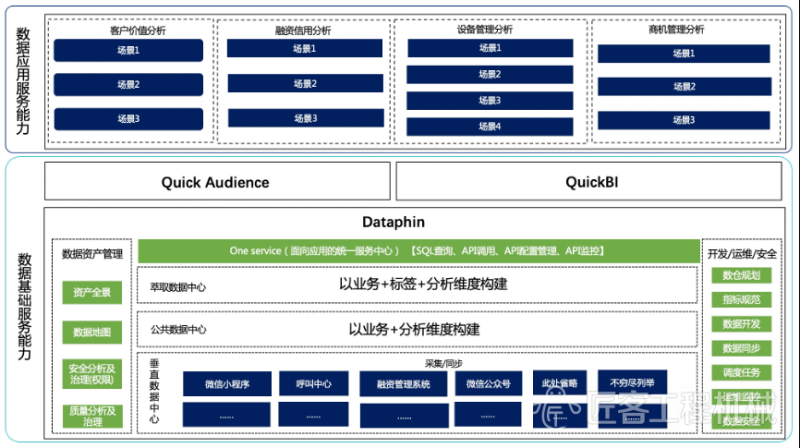Click the QuickBI box
Viewport: 800px width, 448px height.
pos(589,181)
